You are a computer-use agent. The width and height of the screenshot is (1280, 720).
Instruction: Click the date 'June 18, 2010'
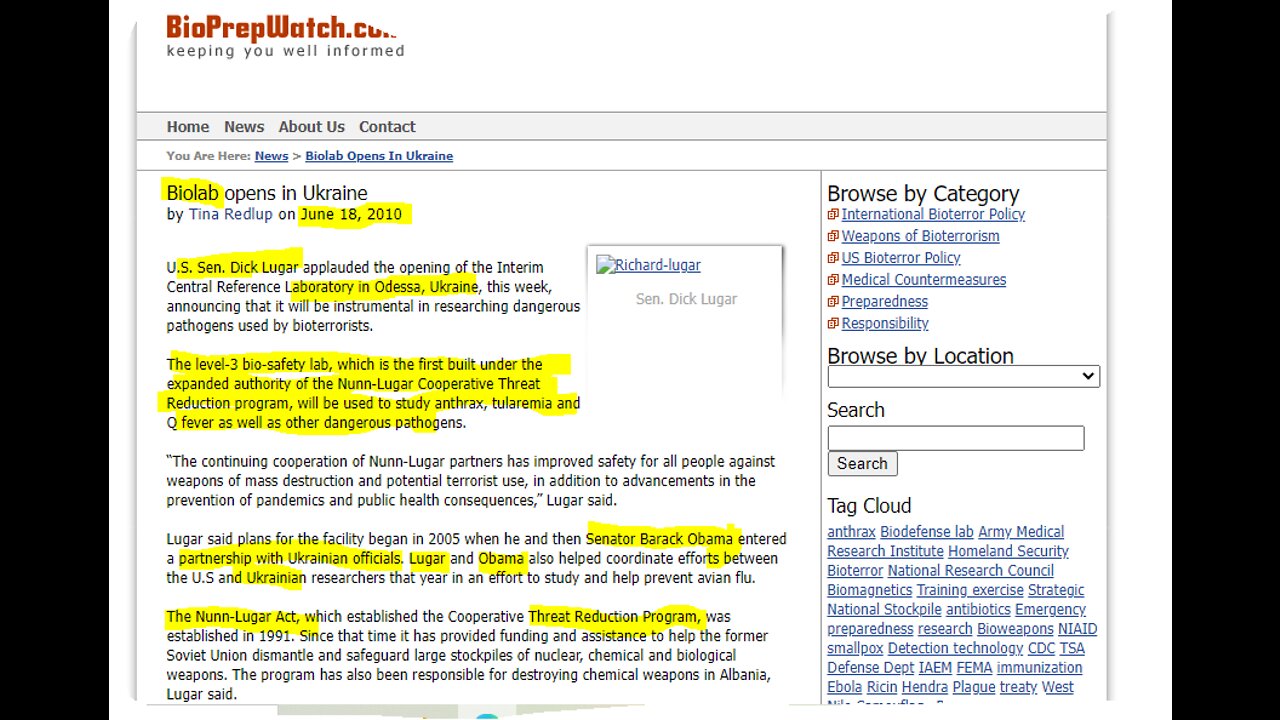[x=351, y=214]
